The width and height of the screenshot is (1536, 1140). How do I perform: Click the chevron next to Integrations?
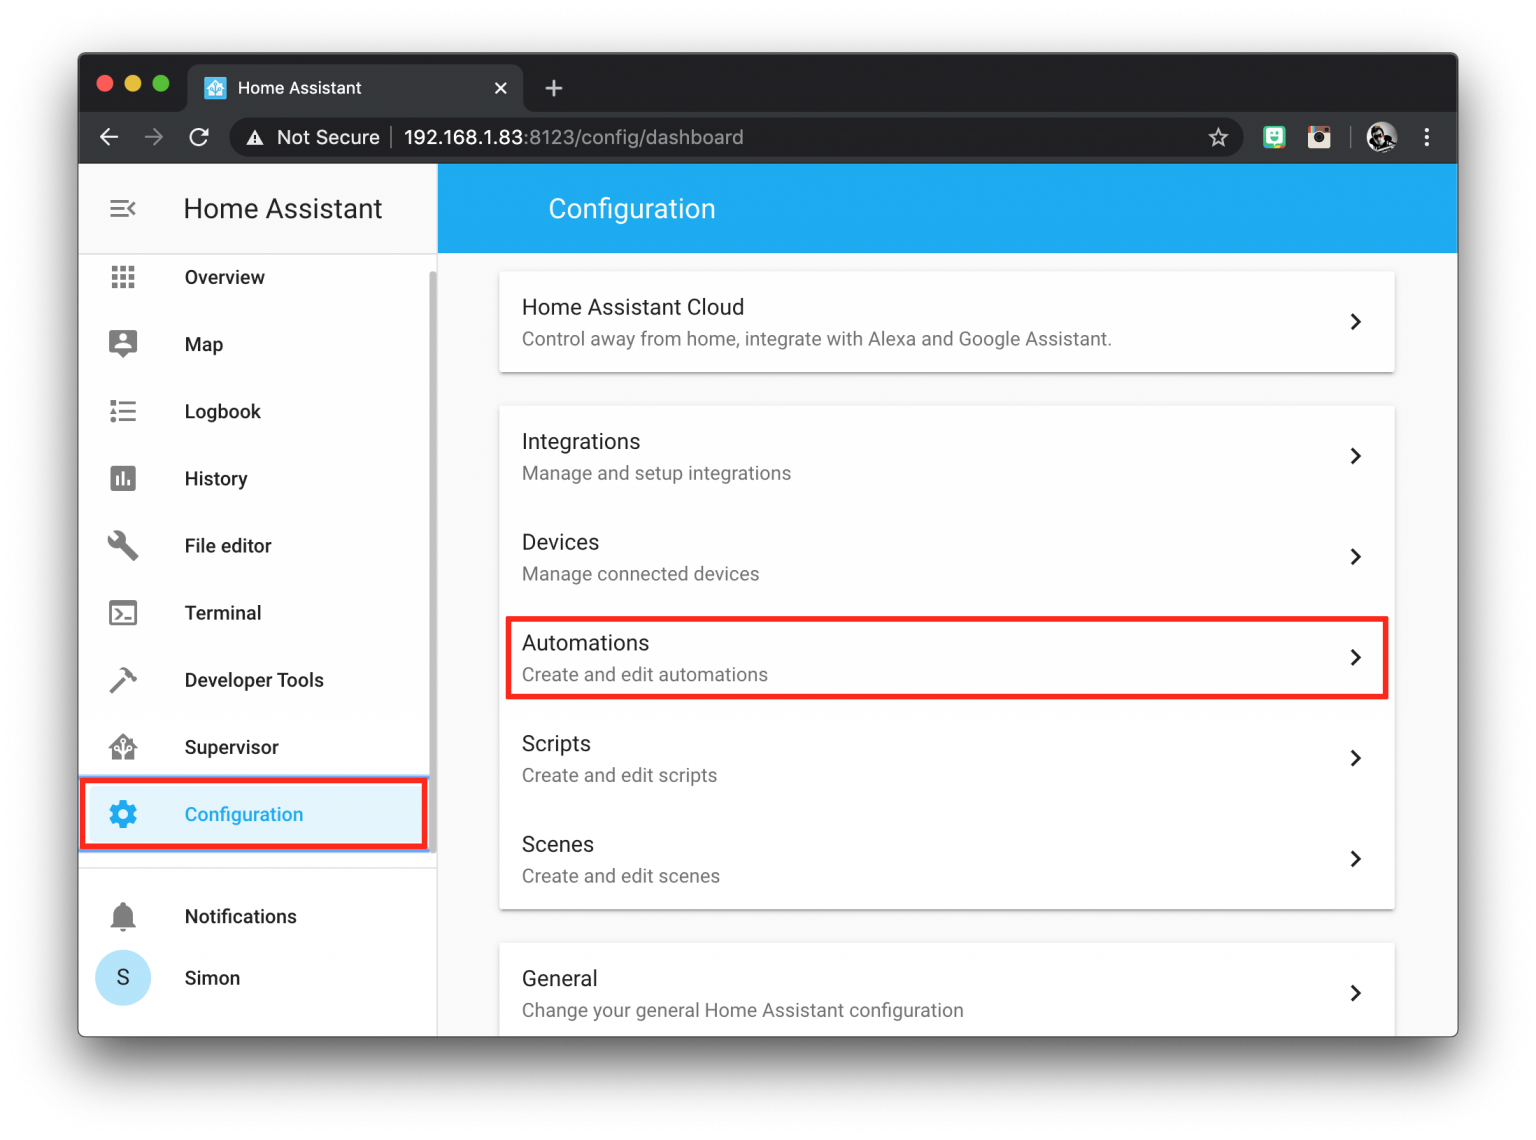pyautogui.click(x=1355, y=456)
